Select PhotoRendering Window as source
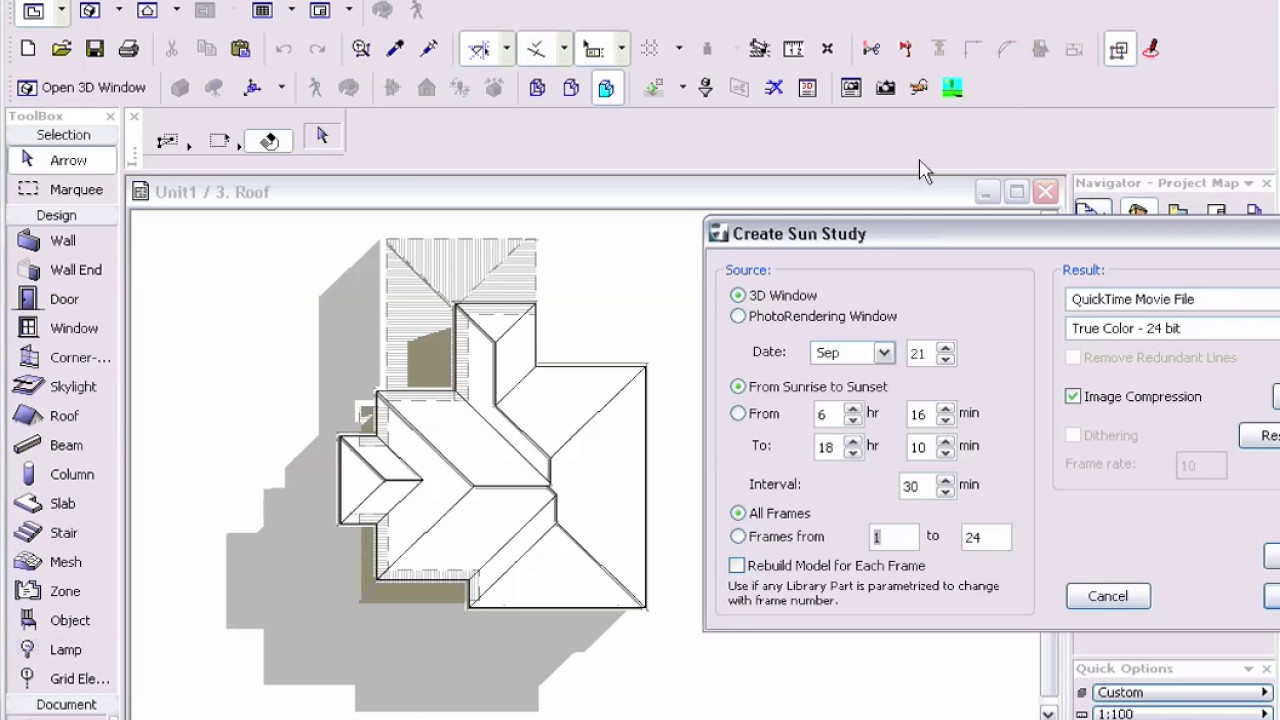1280x720 pixels. (738, 316)
